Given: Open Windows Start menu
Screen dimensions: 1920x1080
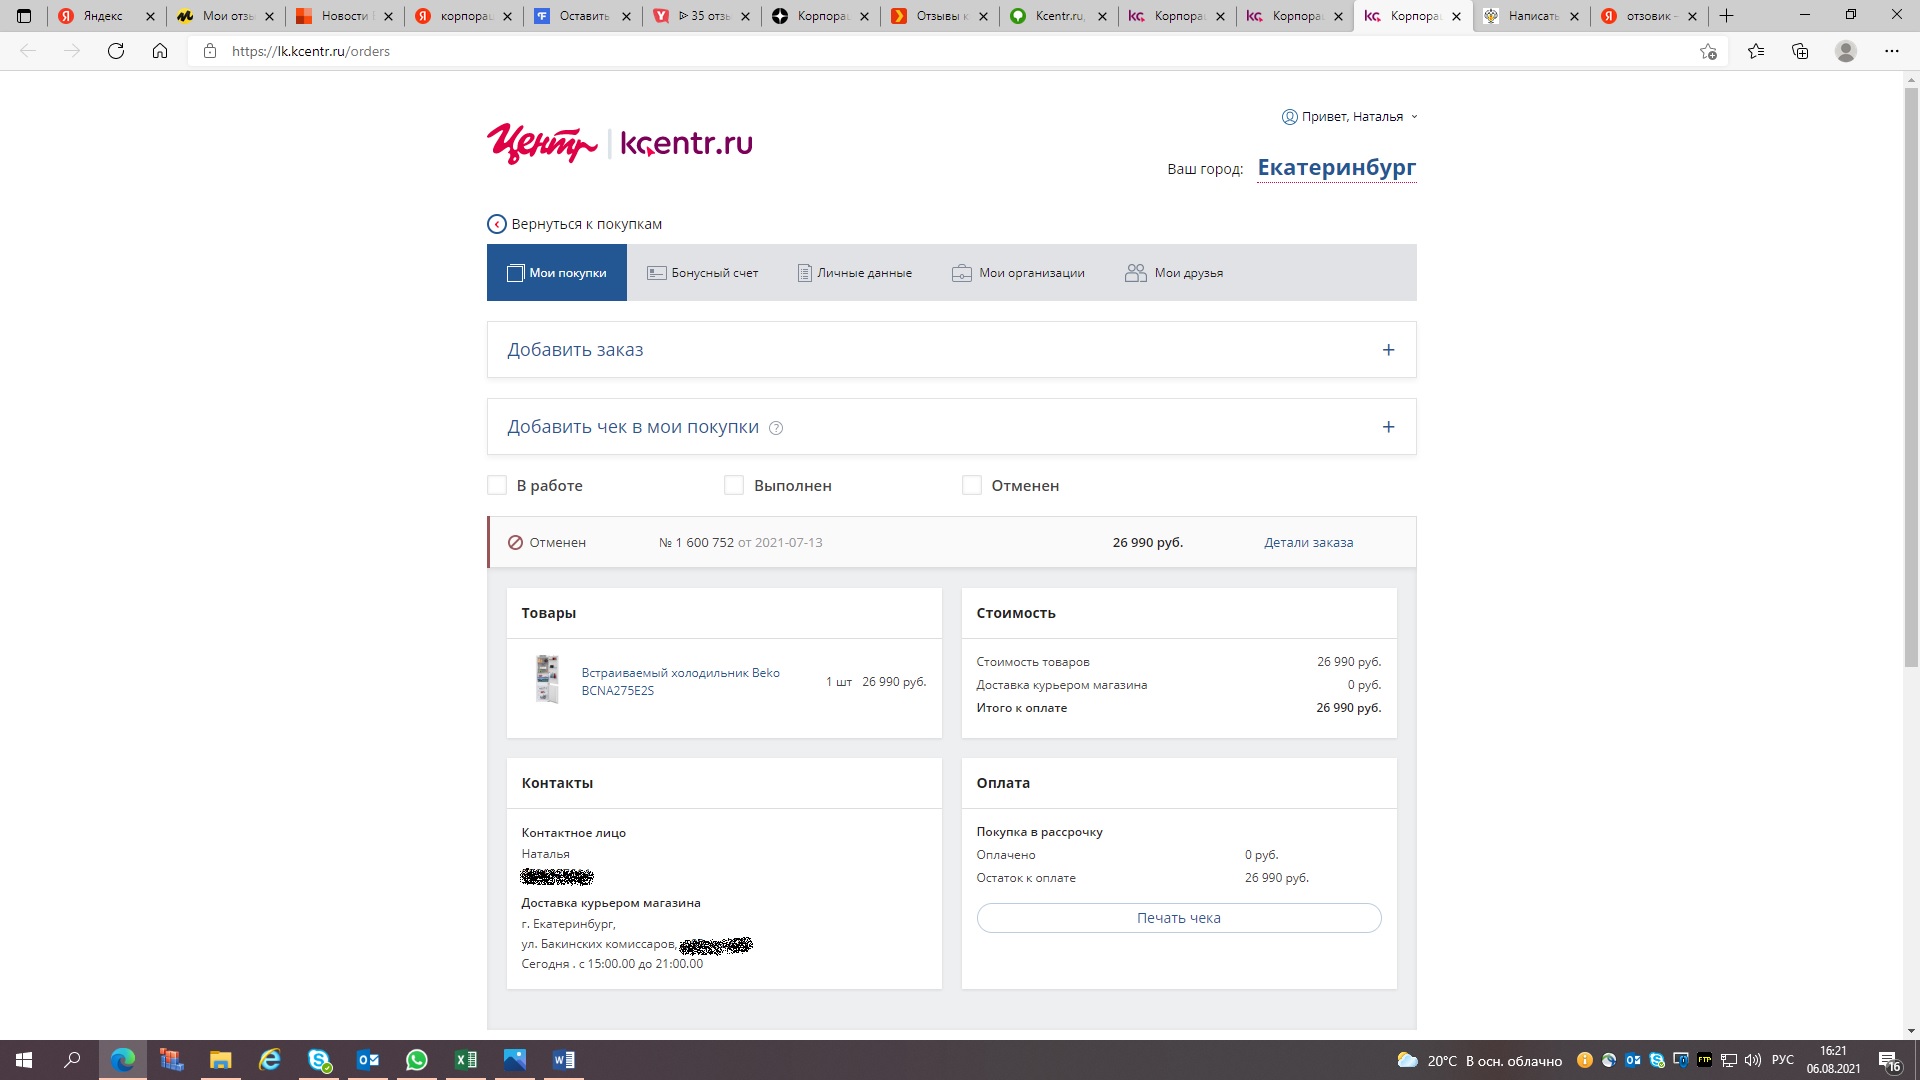Looking at the screenshot, I should point(24,1060).
